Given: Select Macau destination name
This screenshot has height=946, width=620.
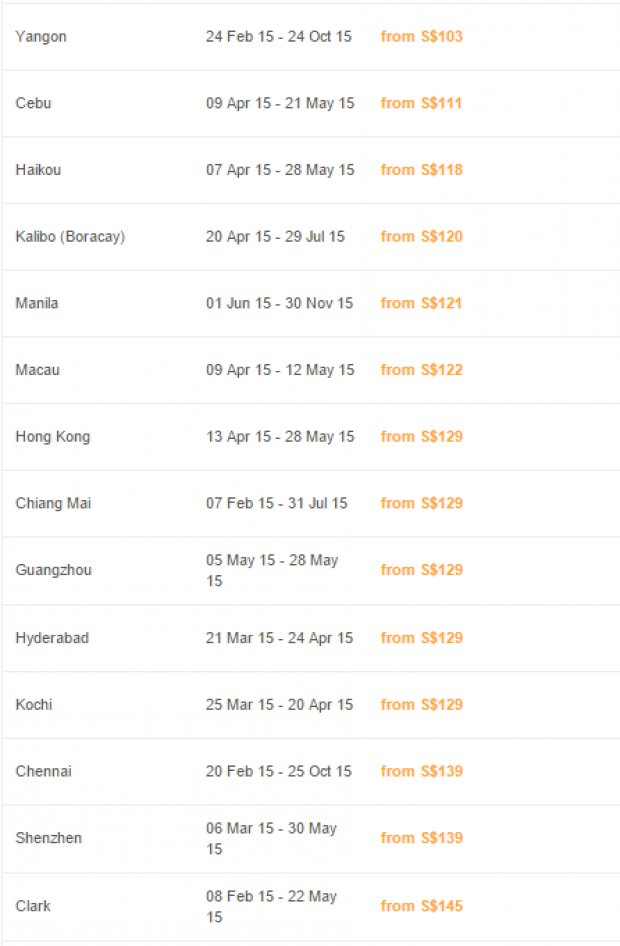Looking at the screenshot, I should [x=37, y=370].
